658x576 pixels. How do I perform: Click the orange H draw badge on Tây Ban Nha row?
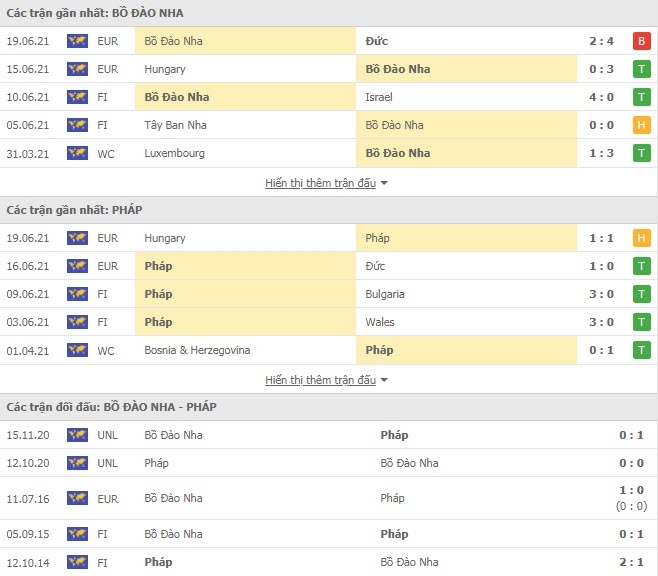(641, 125)
